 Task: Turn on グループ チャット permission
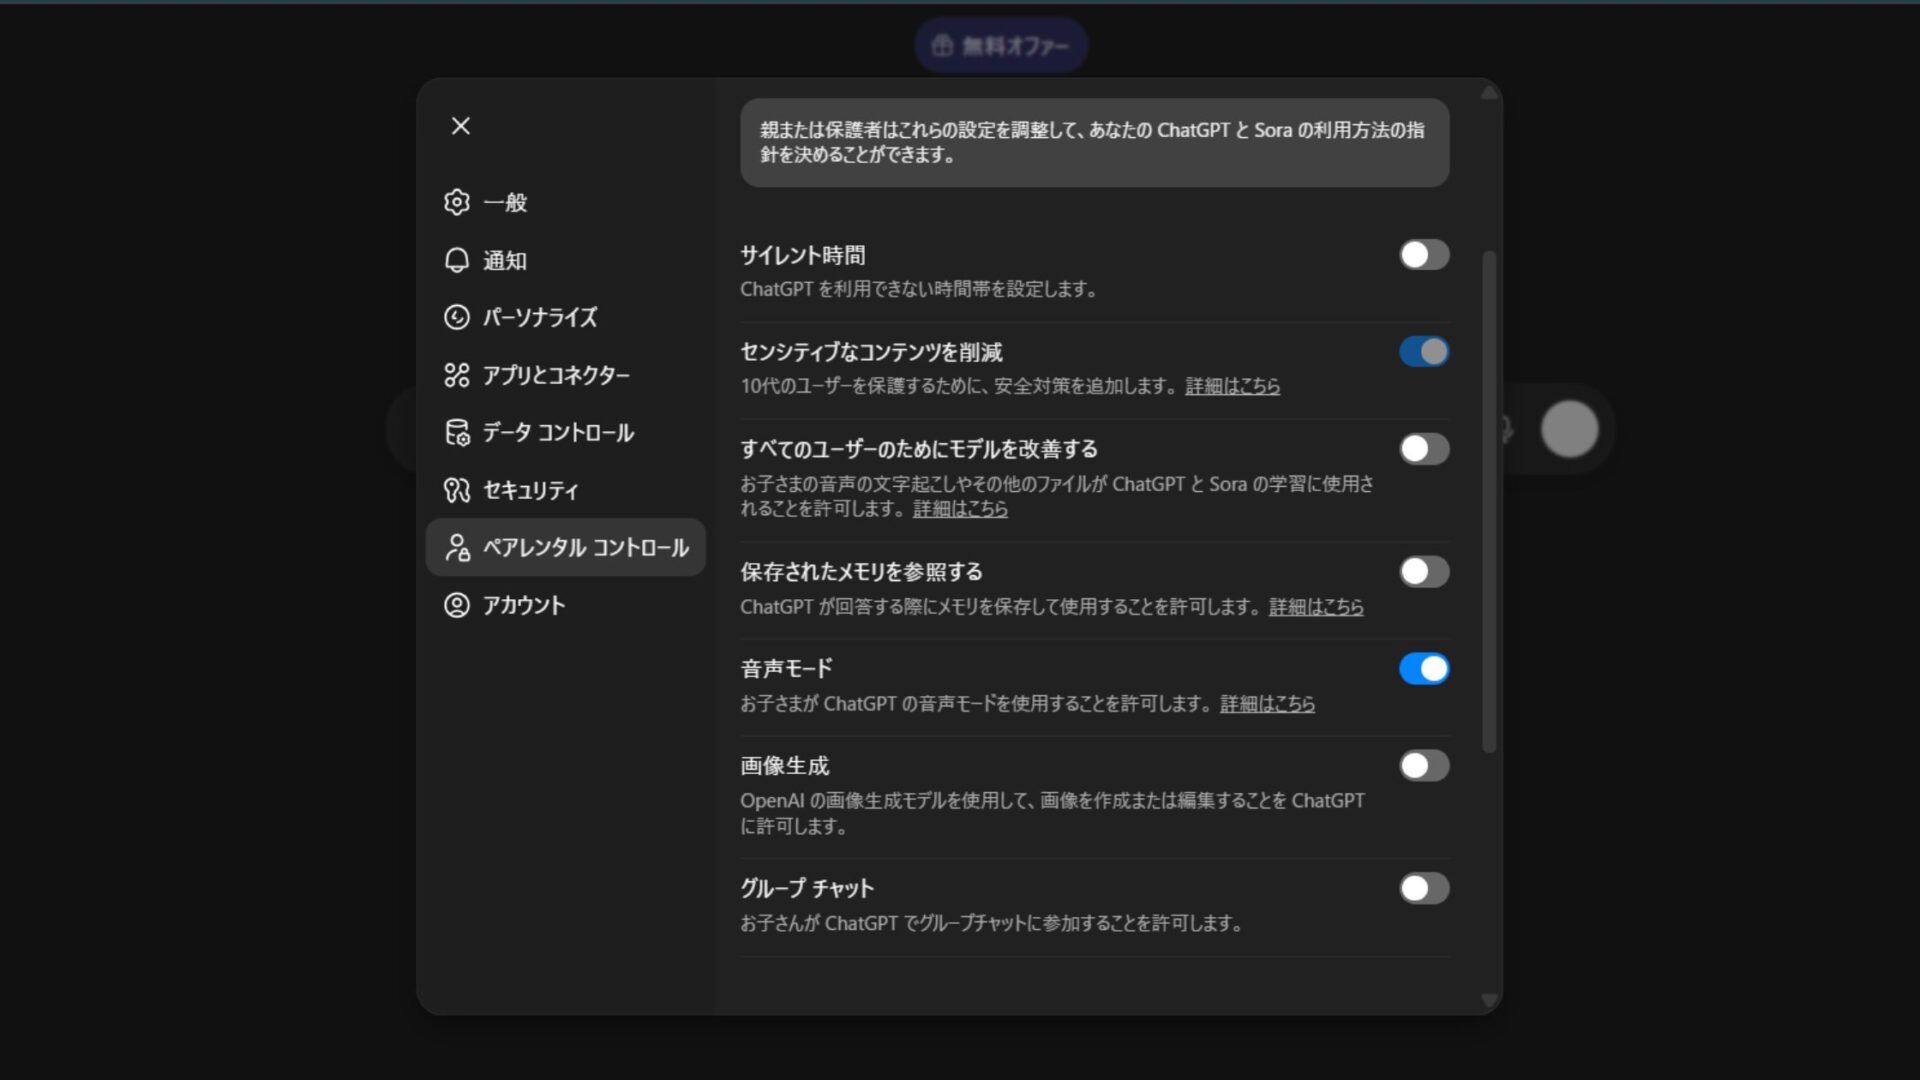[x=1424, y=888]
